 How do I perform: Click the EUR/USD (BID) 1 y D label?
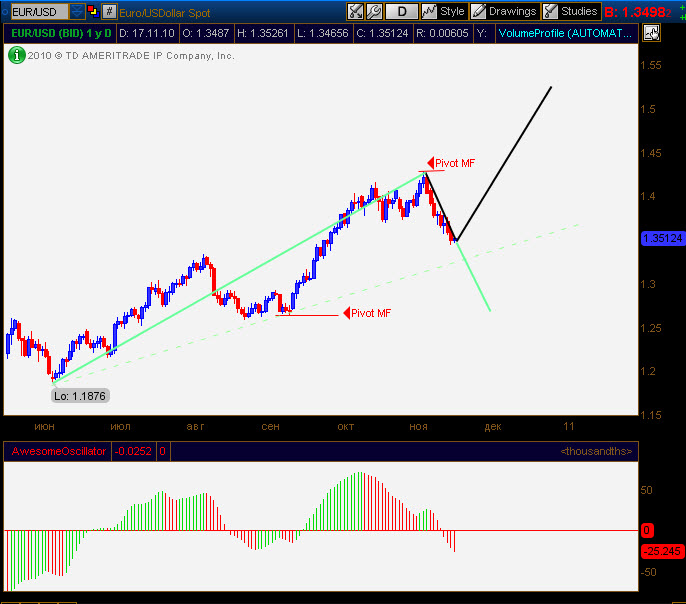pos(60,33)
